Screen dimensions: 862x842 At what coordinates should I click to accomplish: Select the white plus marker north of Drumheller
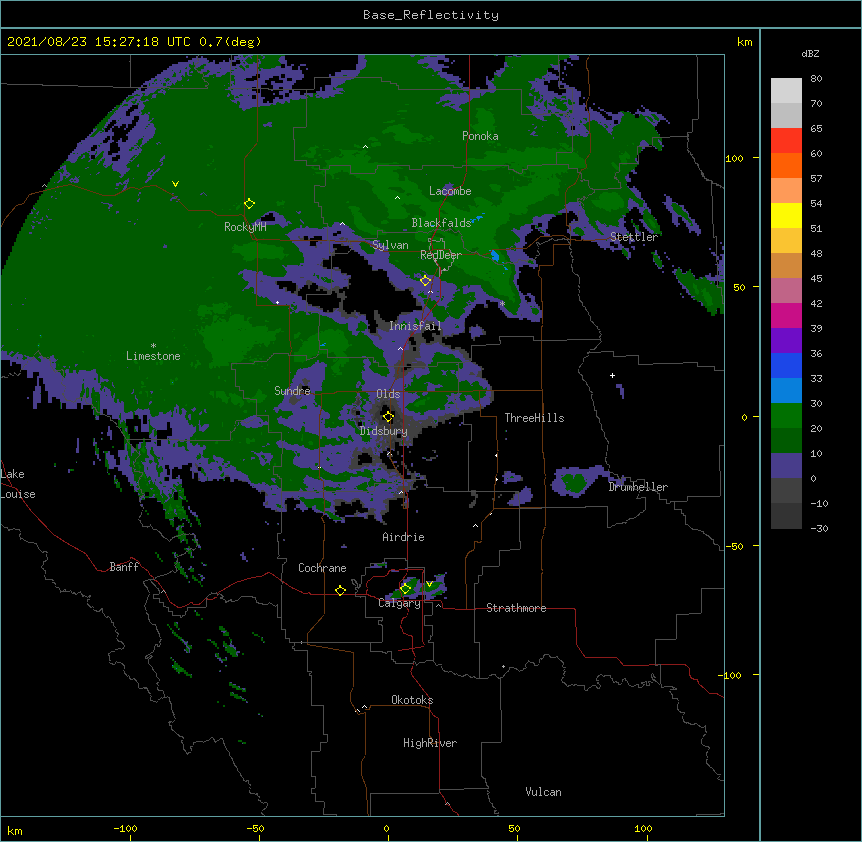click(612, 375)
